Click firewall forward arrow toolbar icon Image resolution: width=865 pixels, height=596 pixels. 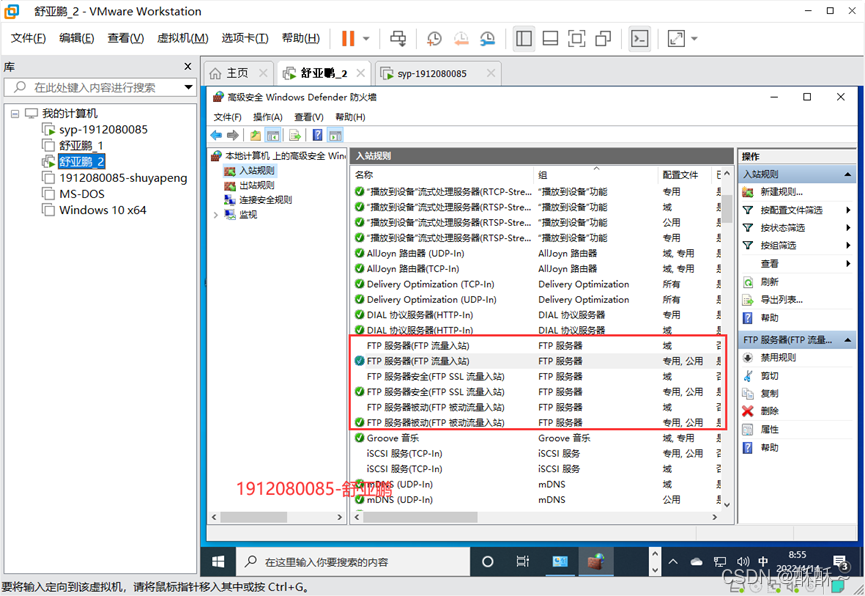click(x=233, y=135)
